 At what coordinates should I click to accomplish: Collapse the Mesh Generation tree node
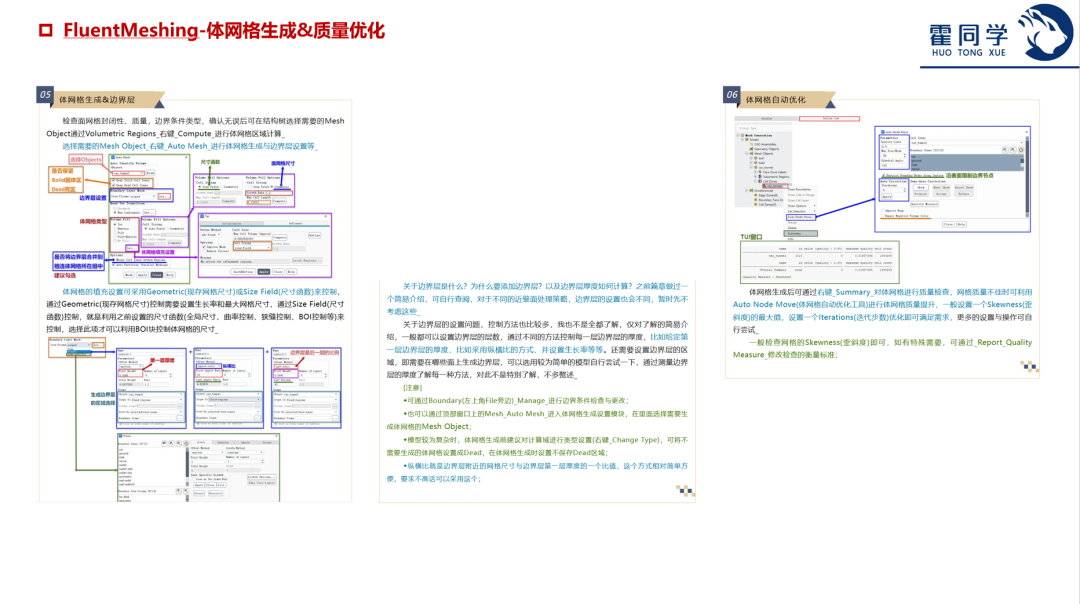coord(738,135)
